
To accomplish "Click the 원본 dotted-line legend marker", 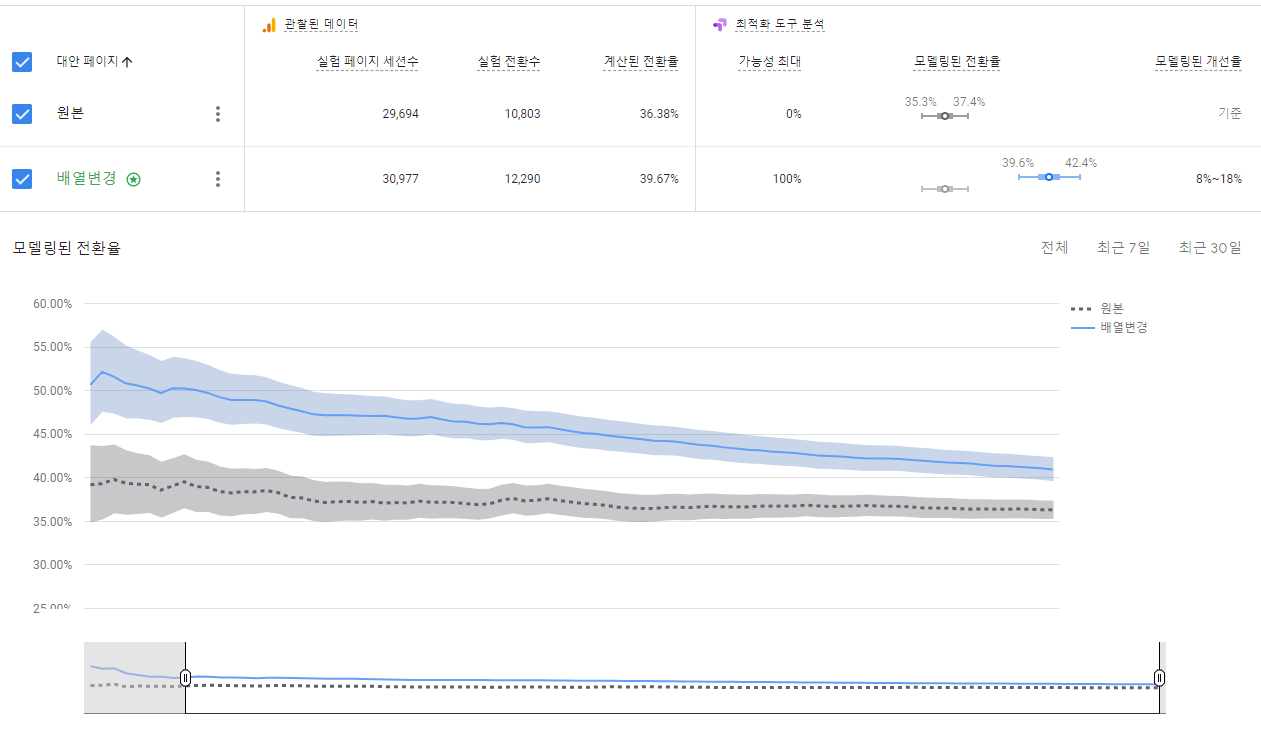I will 1082,308.
